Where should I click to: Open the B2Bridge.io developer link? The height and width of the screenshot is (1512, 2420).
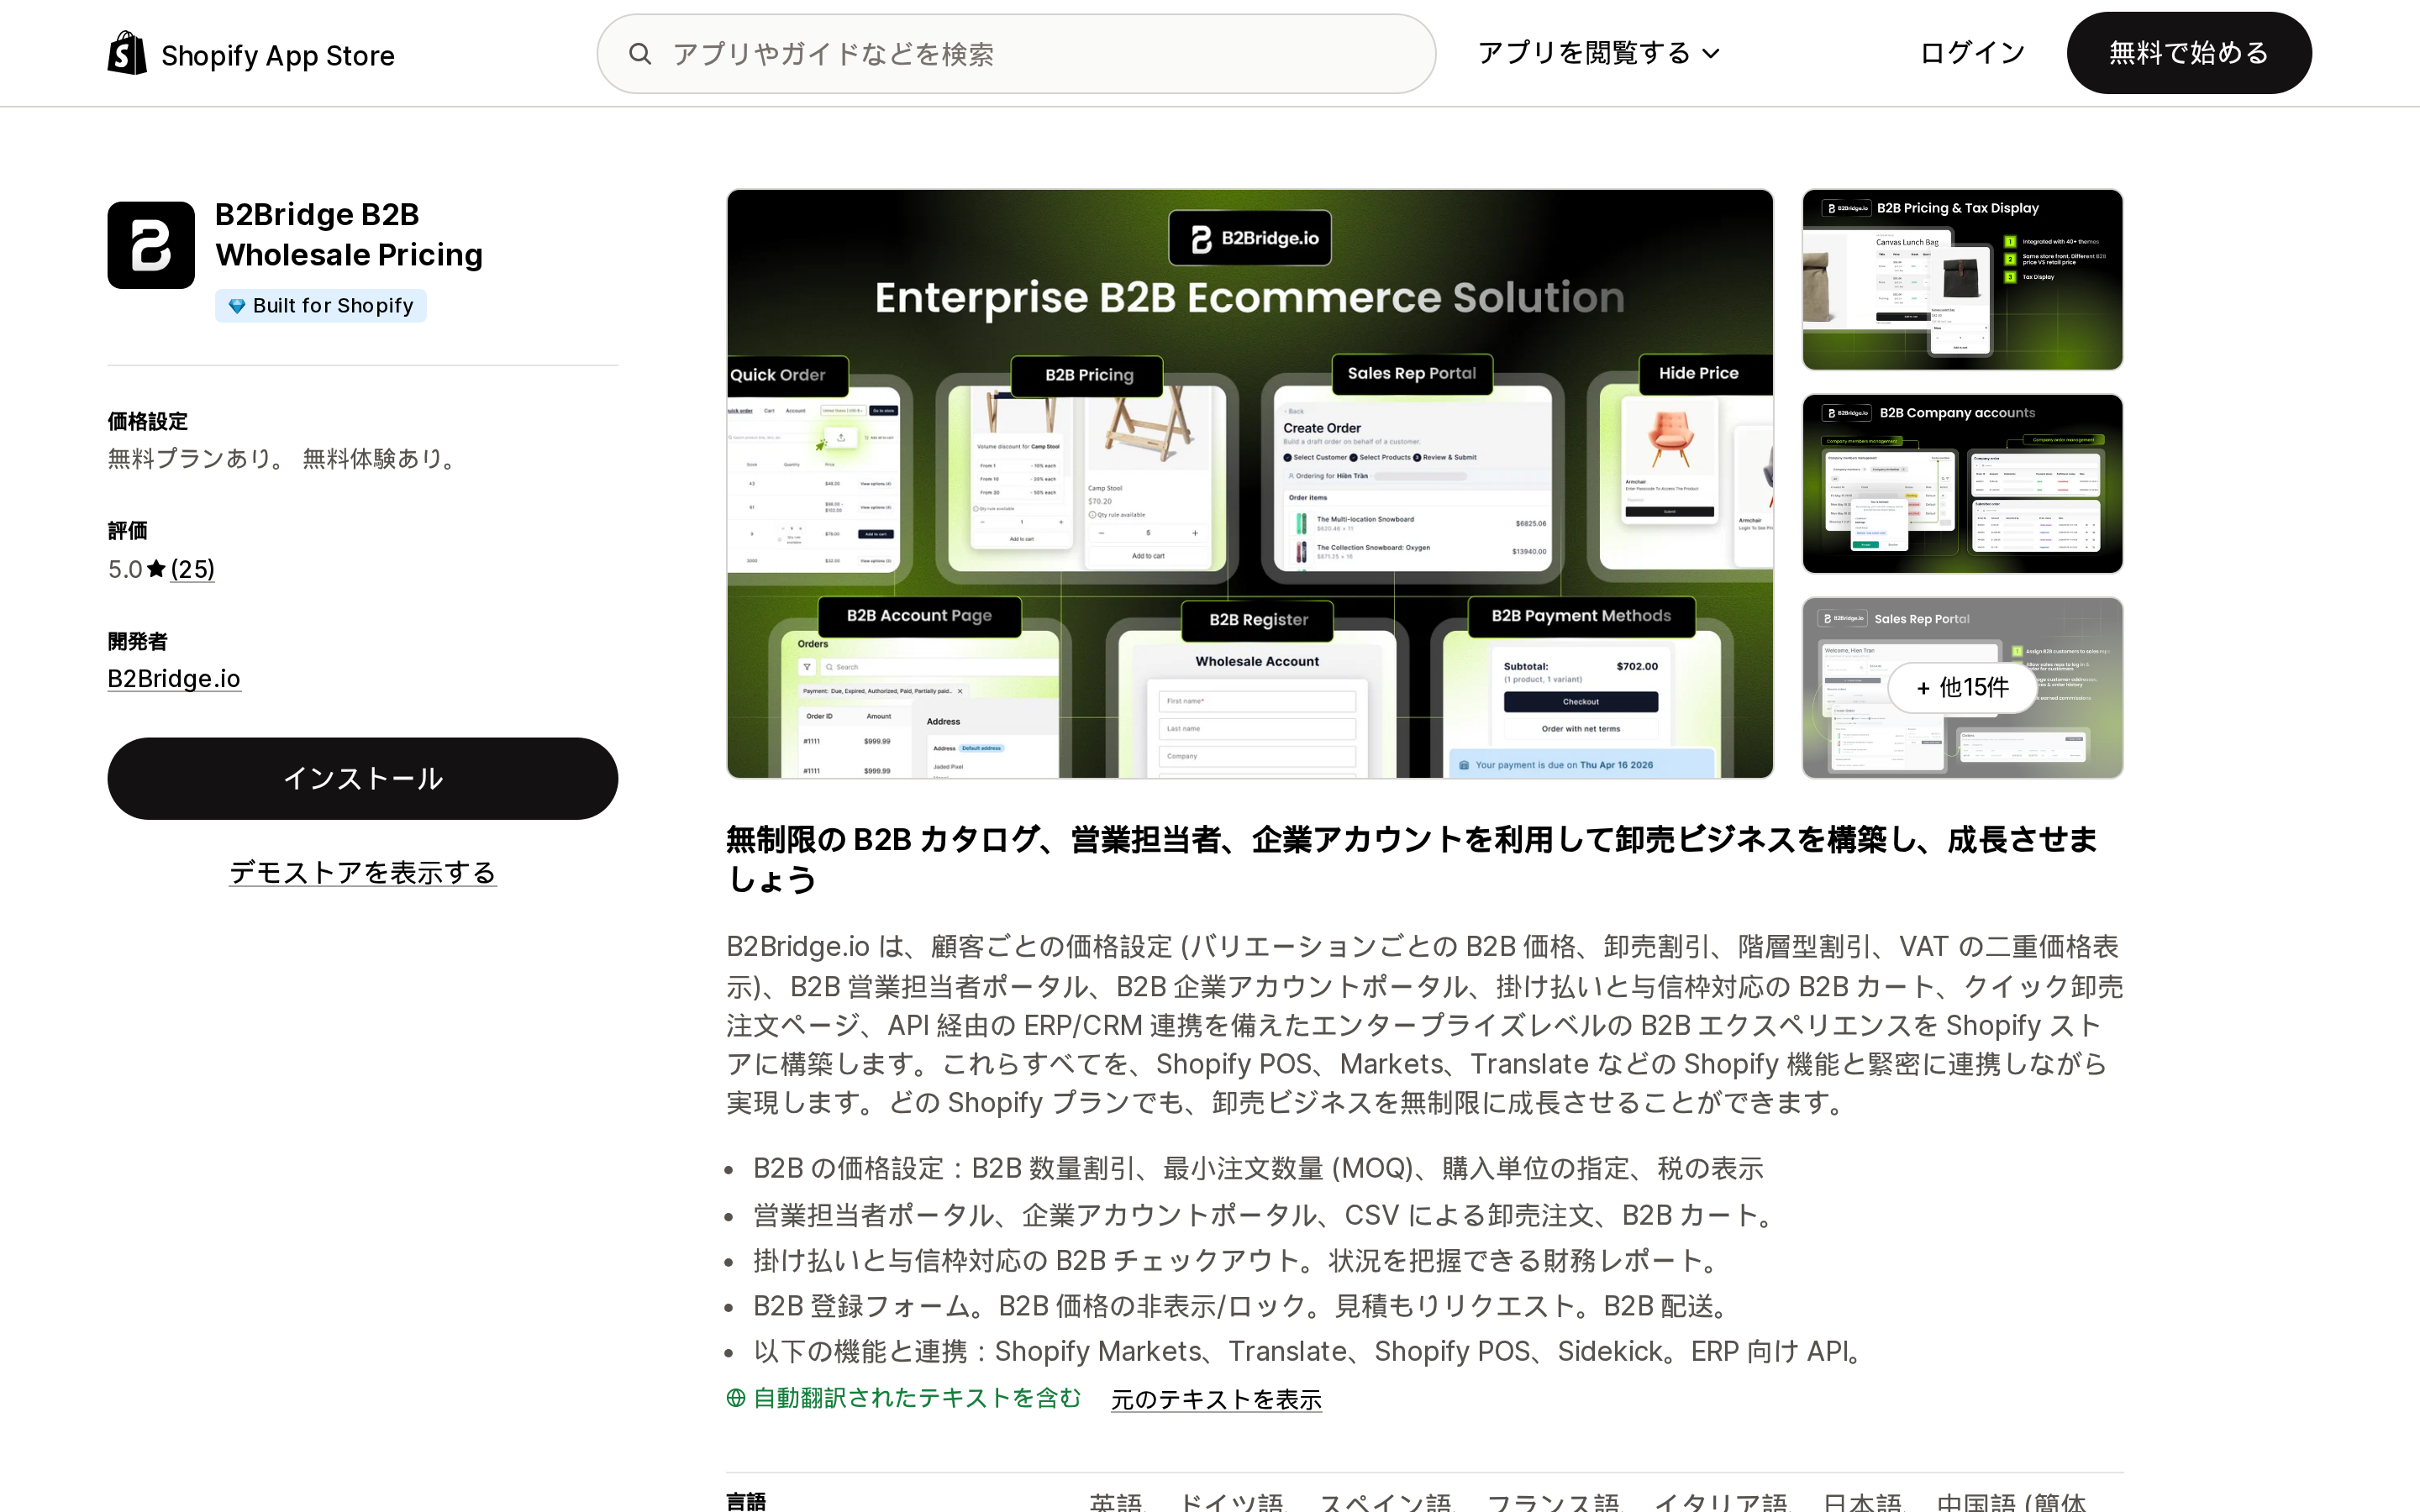174,679
